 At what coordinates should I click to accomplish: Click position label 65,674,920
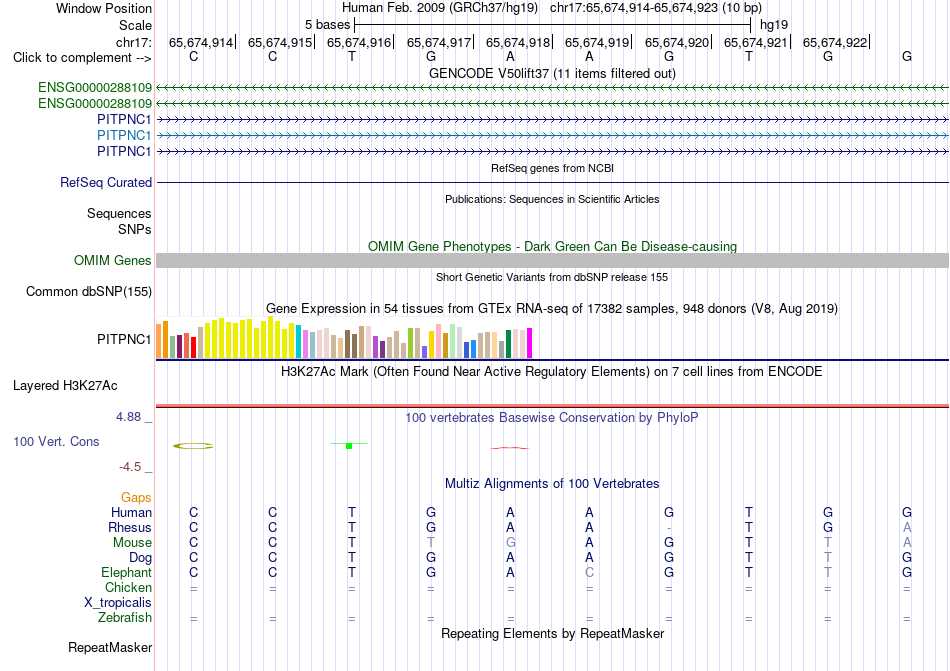(676, 42)
